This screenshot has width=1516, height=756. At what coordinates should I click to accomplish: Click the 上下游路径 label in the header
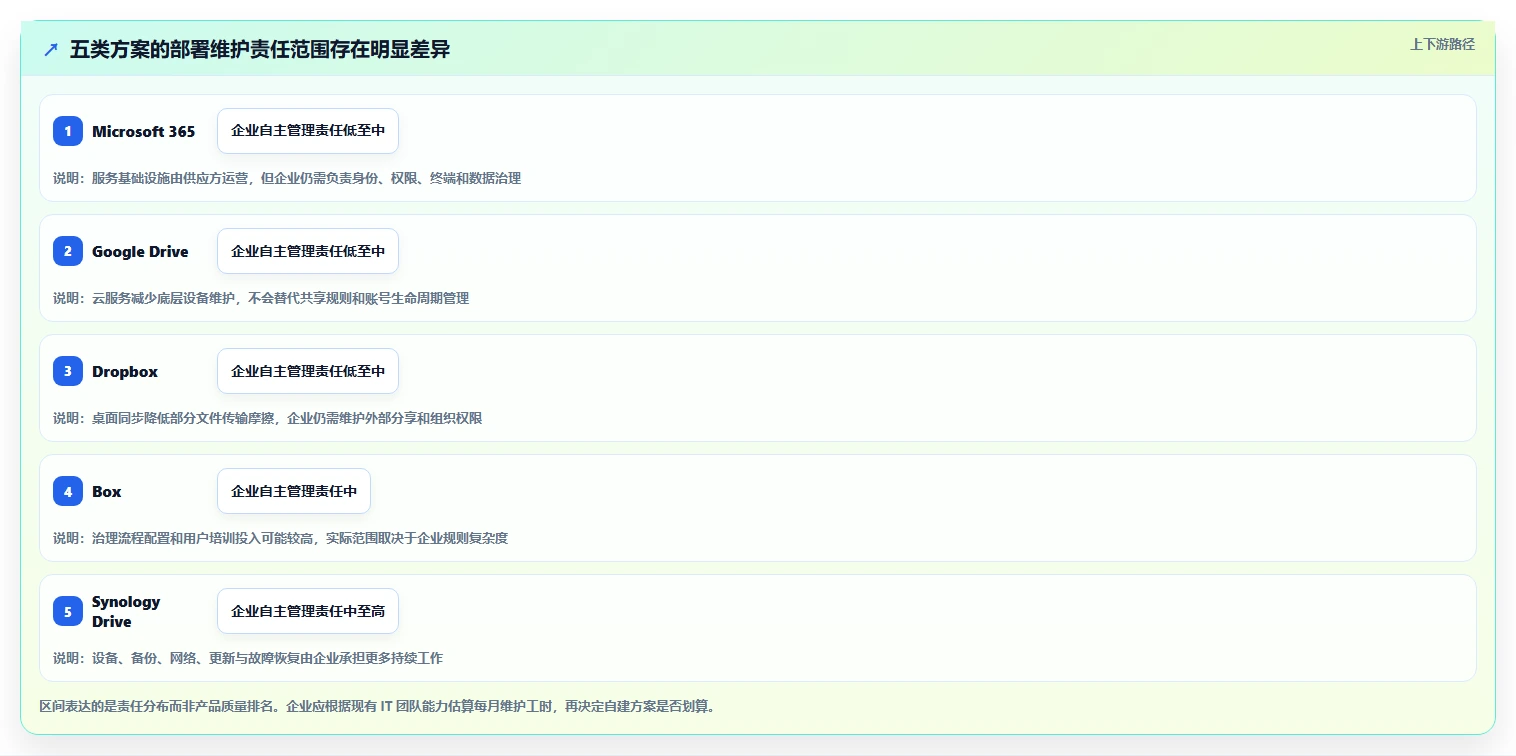(x=1442, y=44)
